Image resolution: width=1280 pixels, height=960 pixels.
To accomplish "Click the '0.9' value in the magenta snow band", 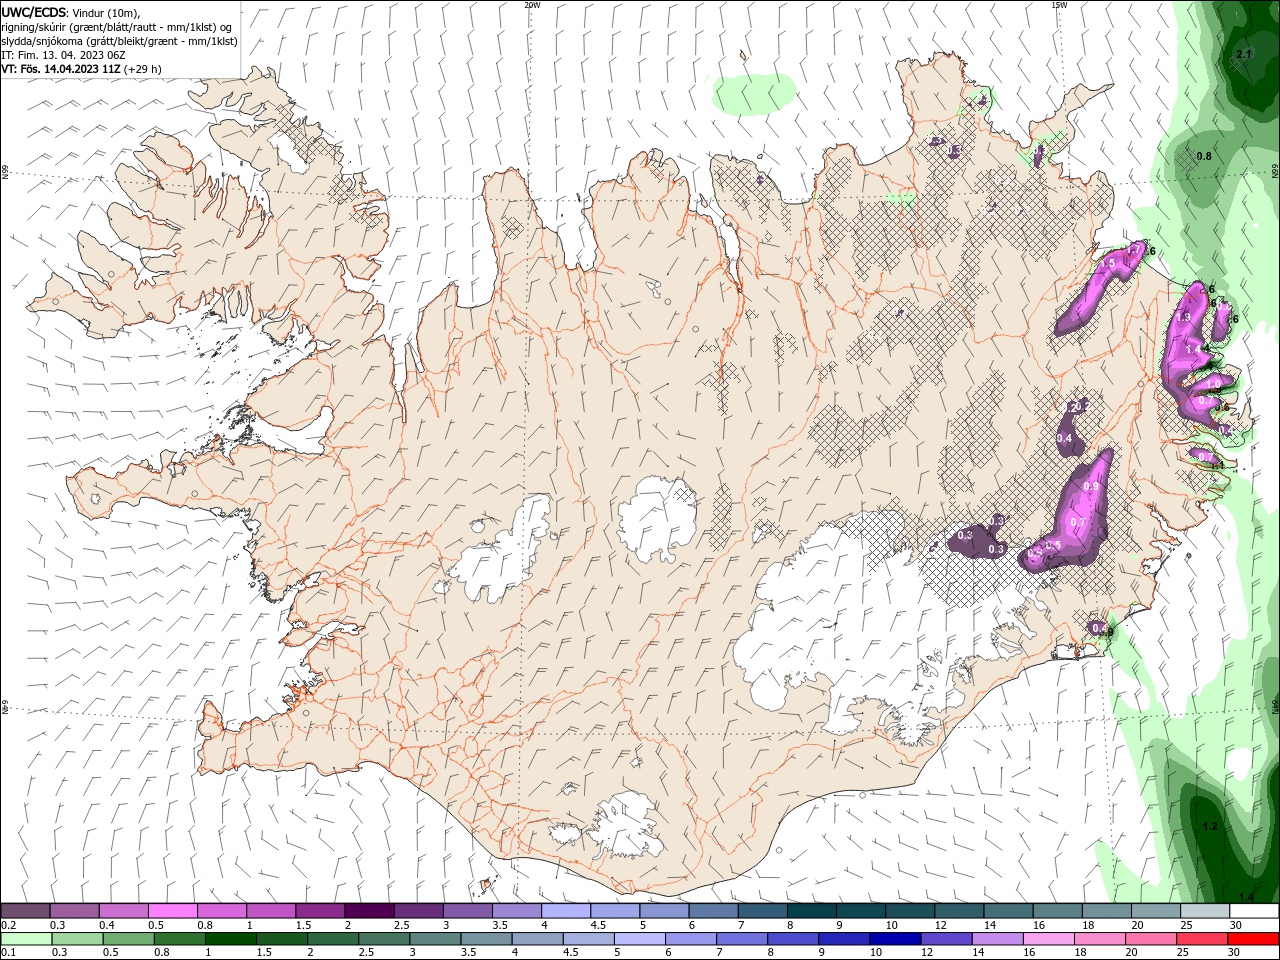I will pyautogui.click(x=1091, y=486).
